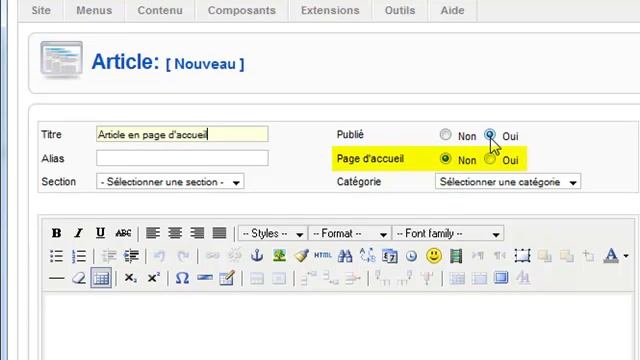Viewport: 640px width, 360px height.
Task: Insert new layer with dashed square icon
Action: (x=522, y=256)
